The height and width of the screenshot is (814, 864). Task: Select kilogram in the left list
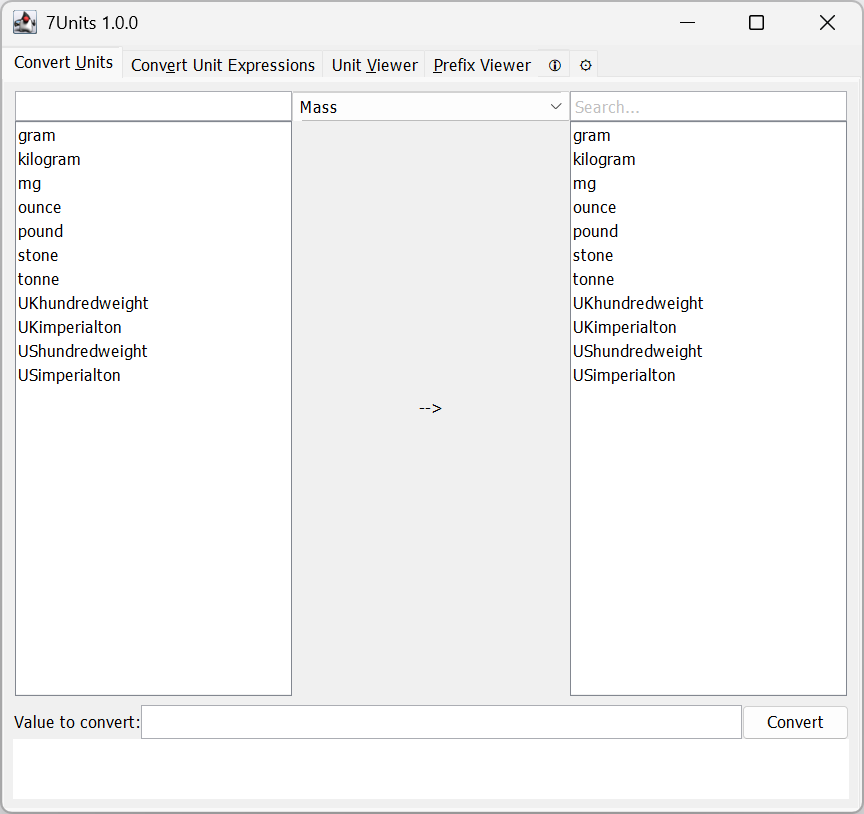point(49,159)
